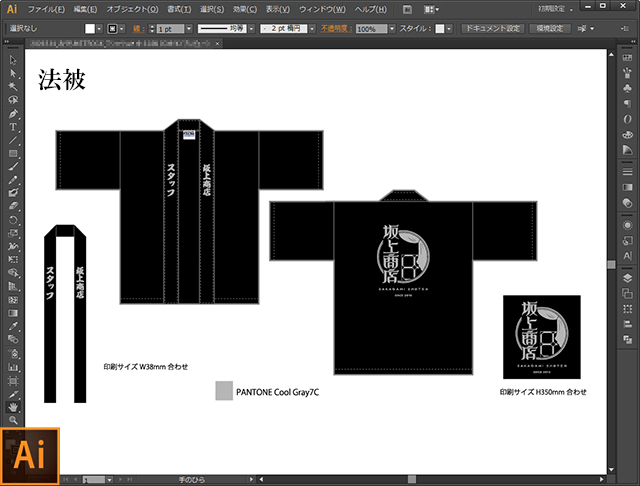640x486 pixels.
Task: Select the Magic Wand tool
Action: [x=13, y=87]
